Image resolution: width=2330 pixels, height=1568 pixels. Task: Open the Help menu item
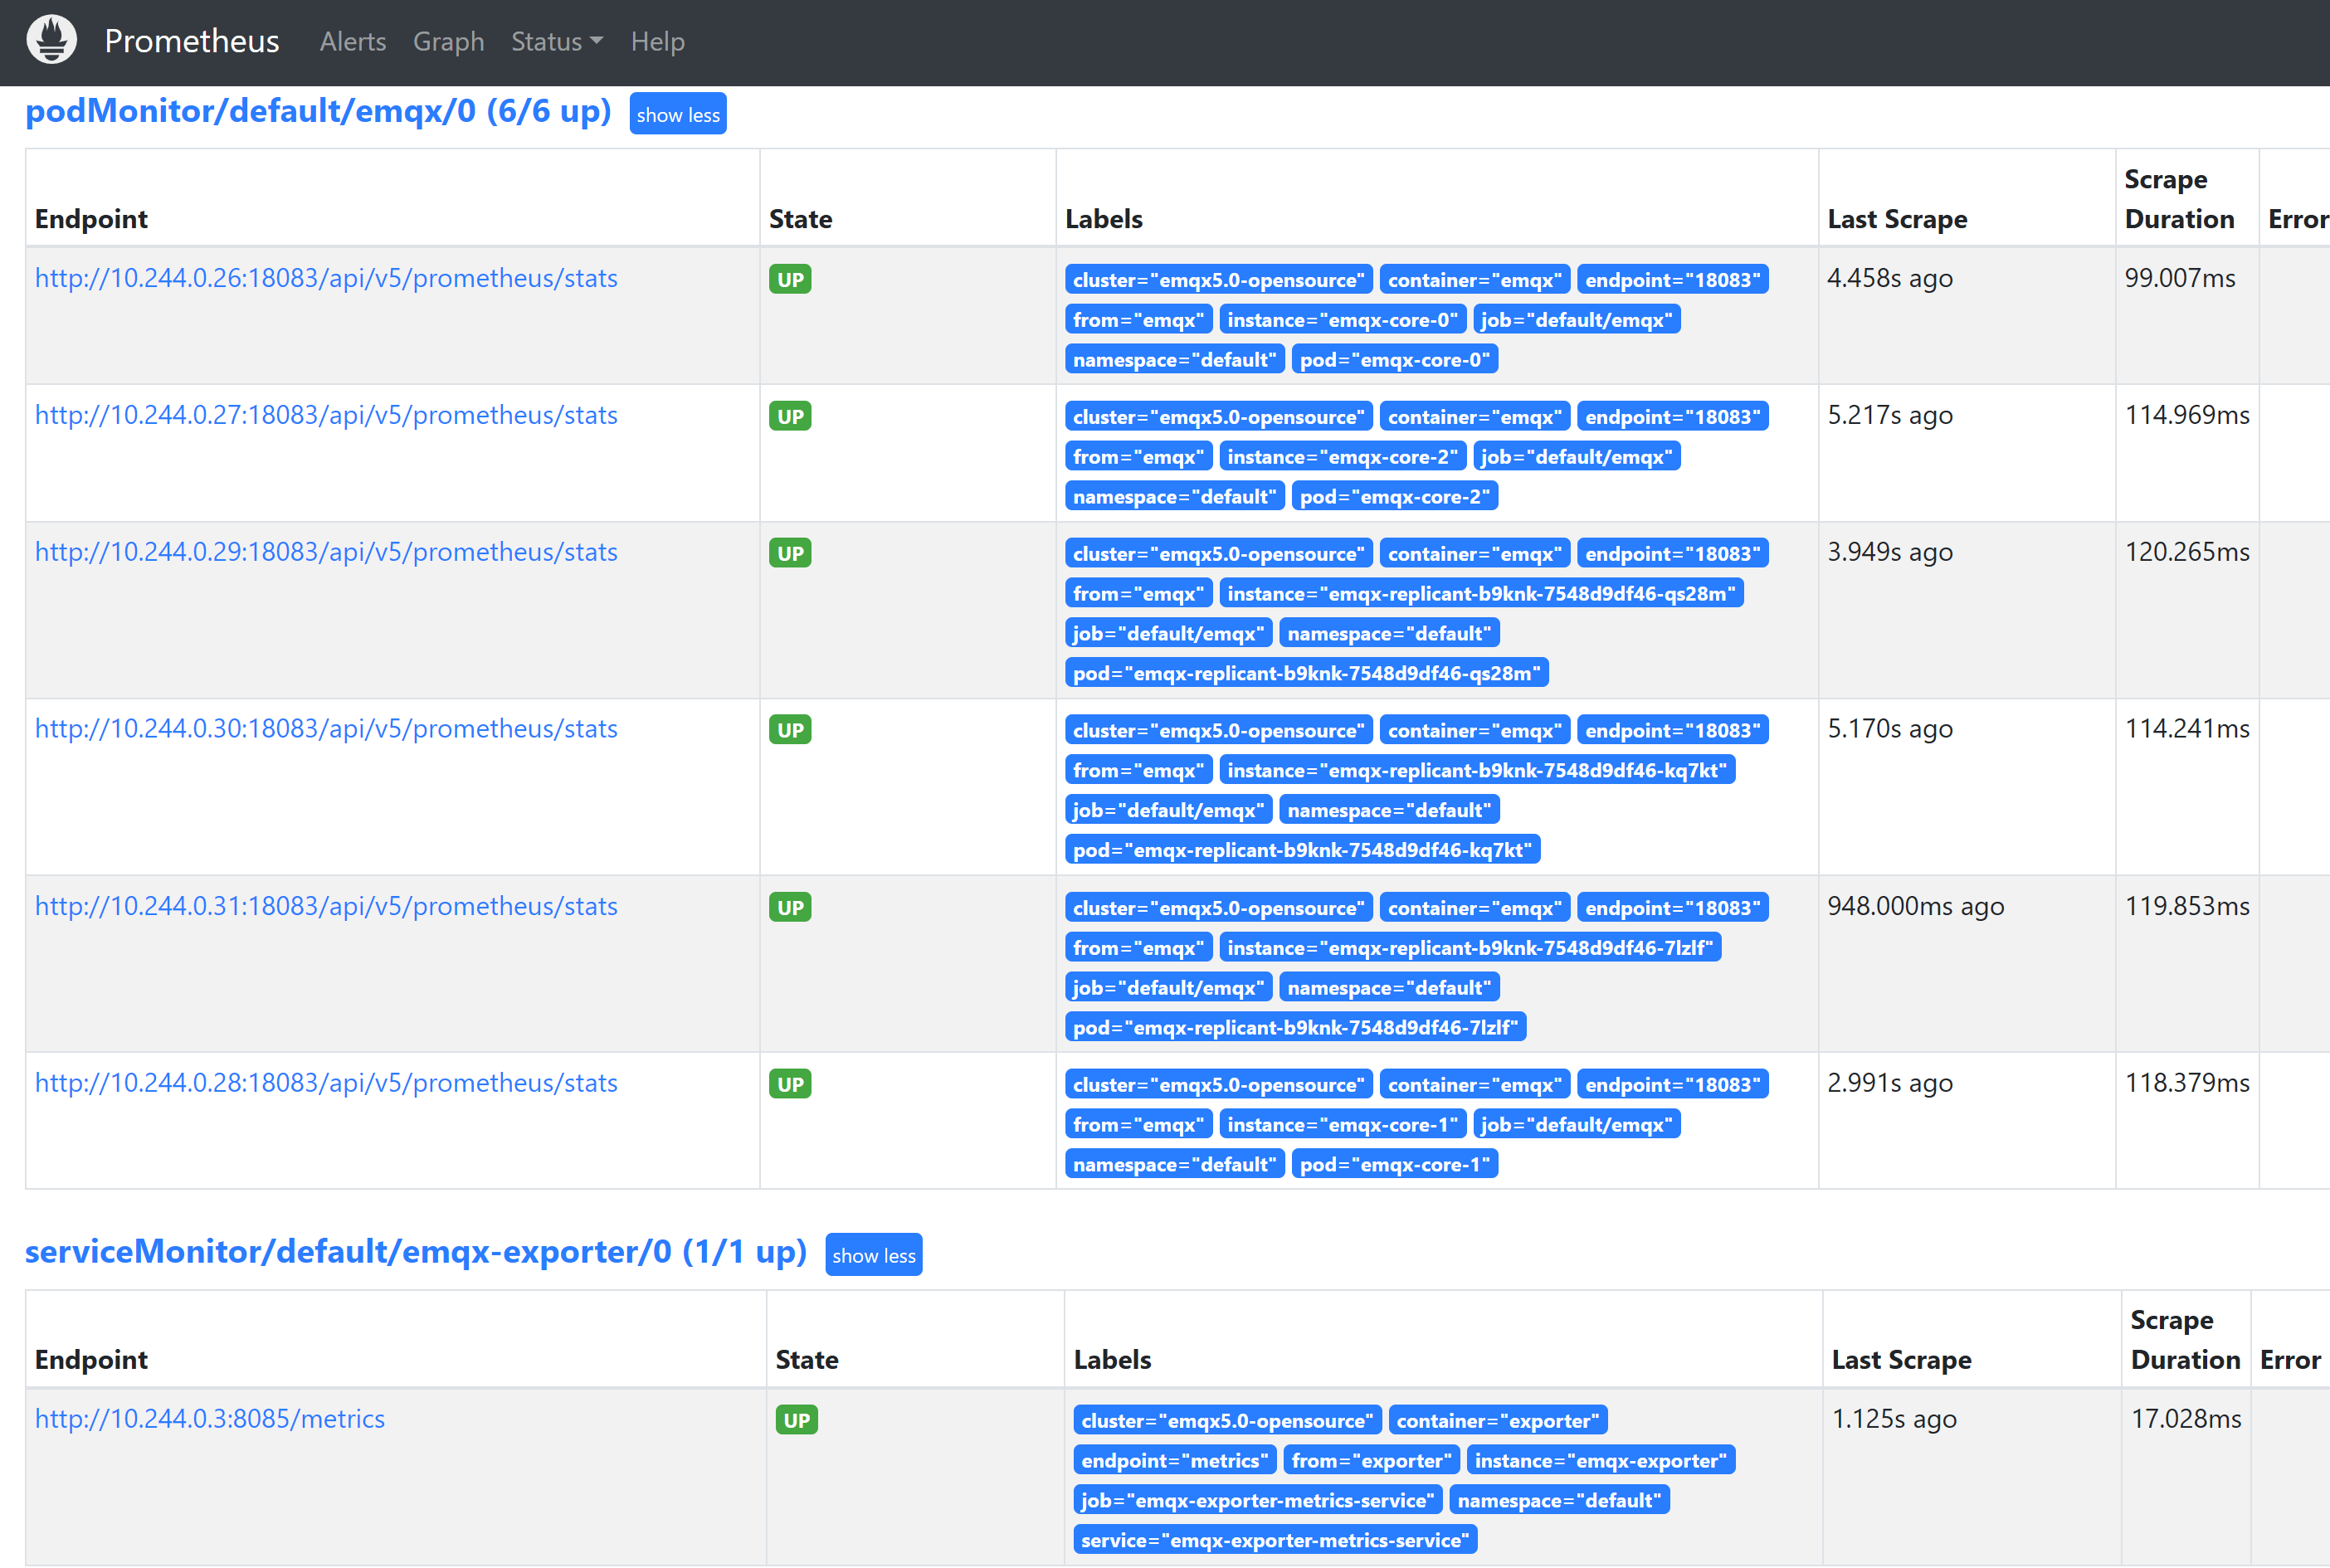click(x=657, y=42)
